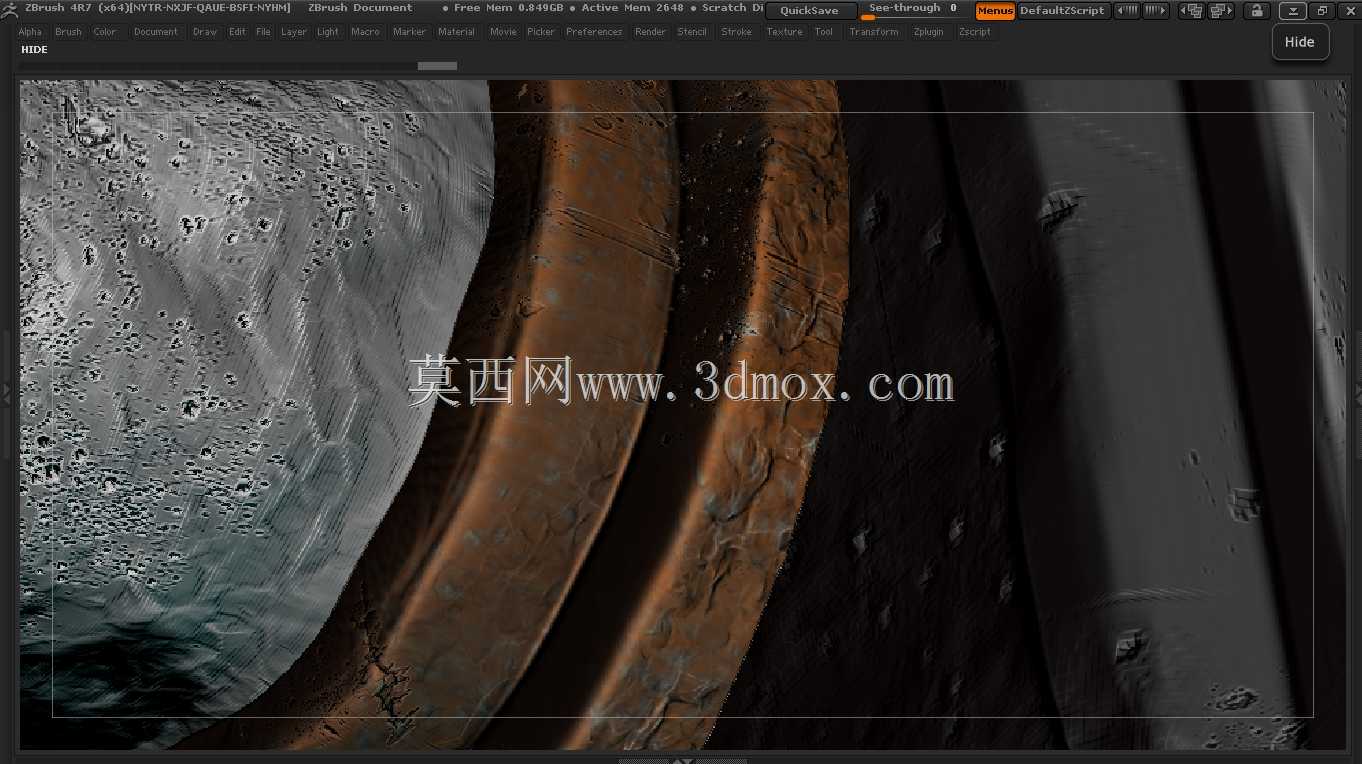This screenshot has height=764, width=1362.
Task: Open the Layer menu
Action: click(x=294, y=32)
